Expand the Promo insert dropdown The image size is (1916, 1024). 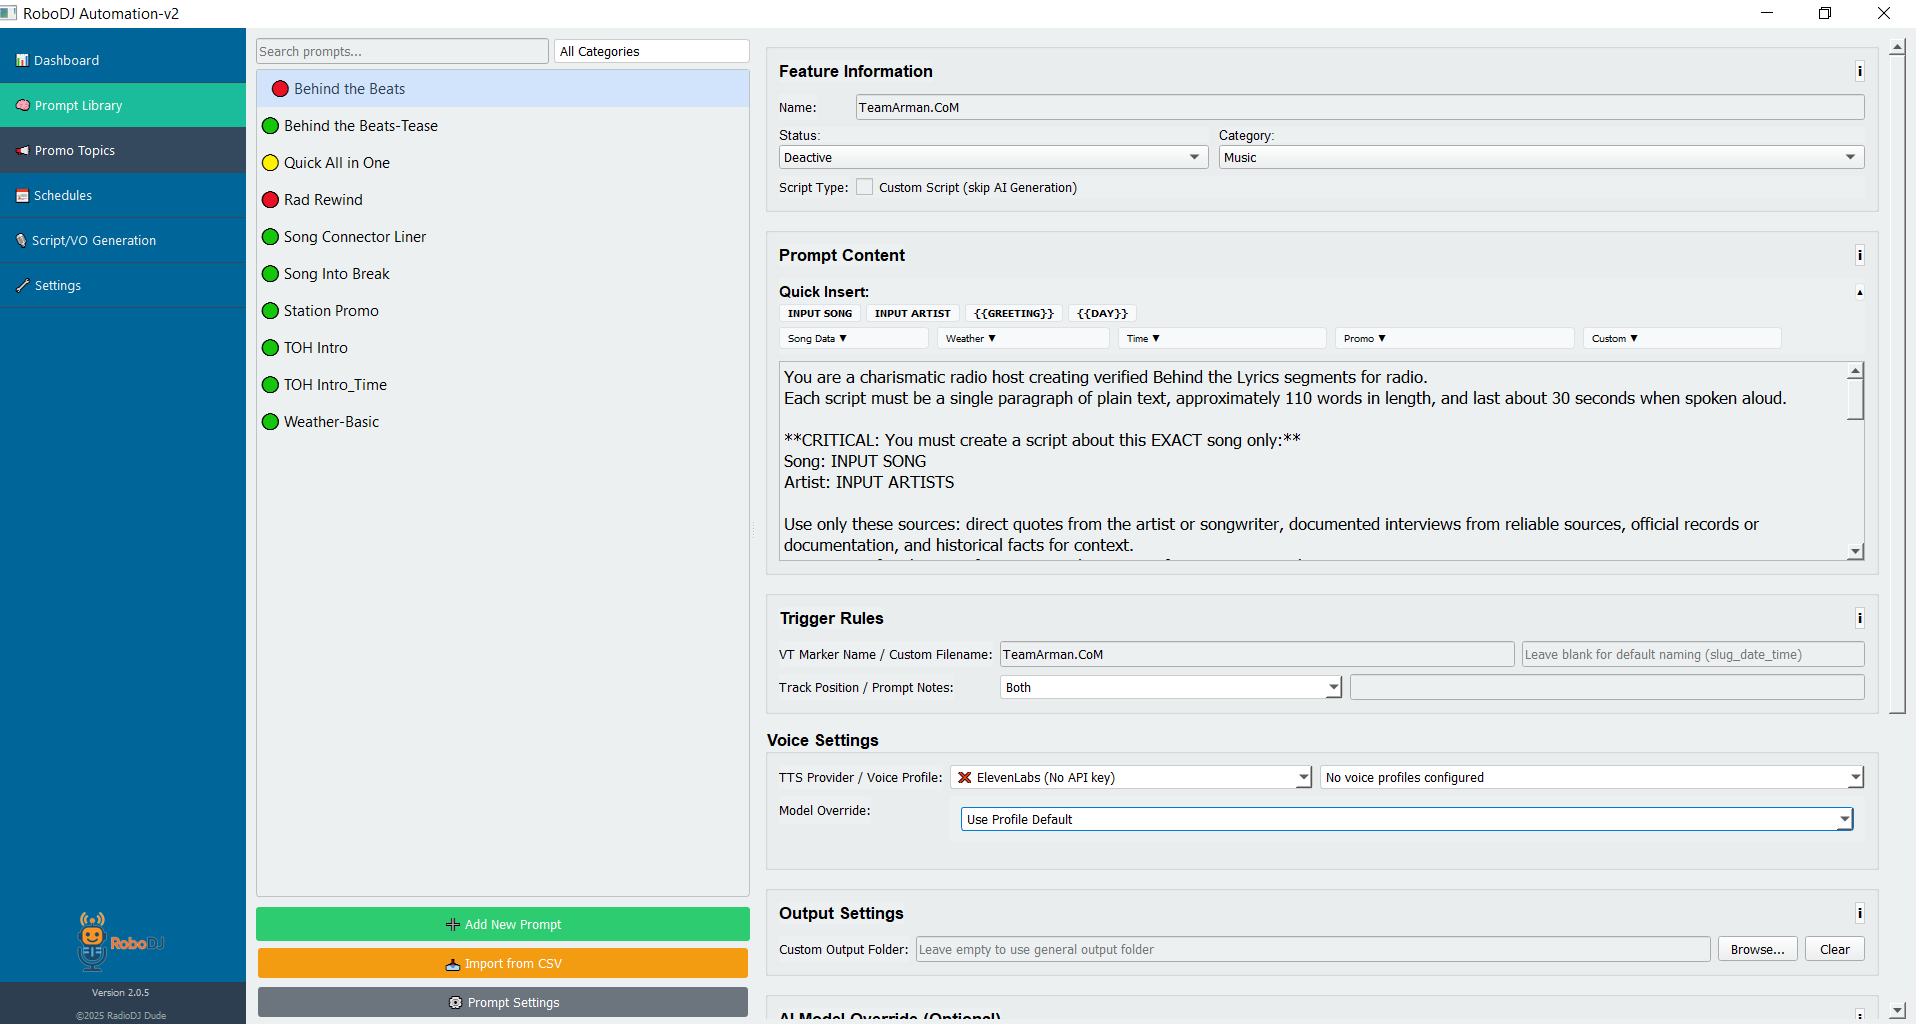[x=1454, y=338]
